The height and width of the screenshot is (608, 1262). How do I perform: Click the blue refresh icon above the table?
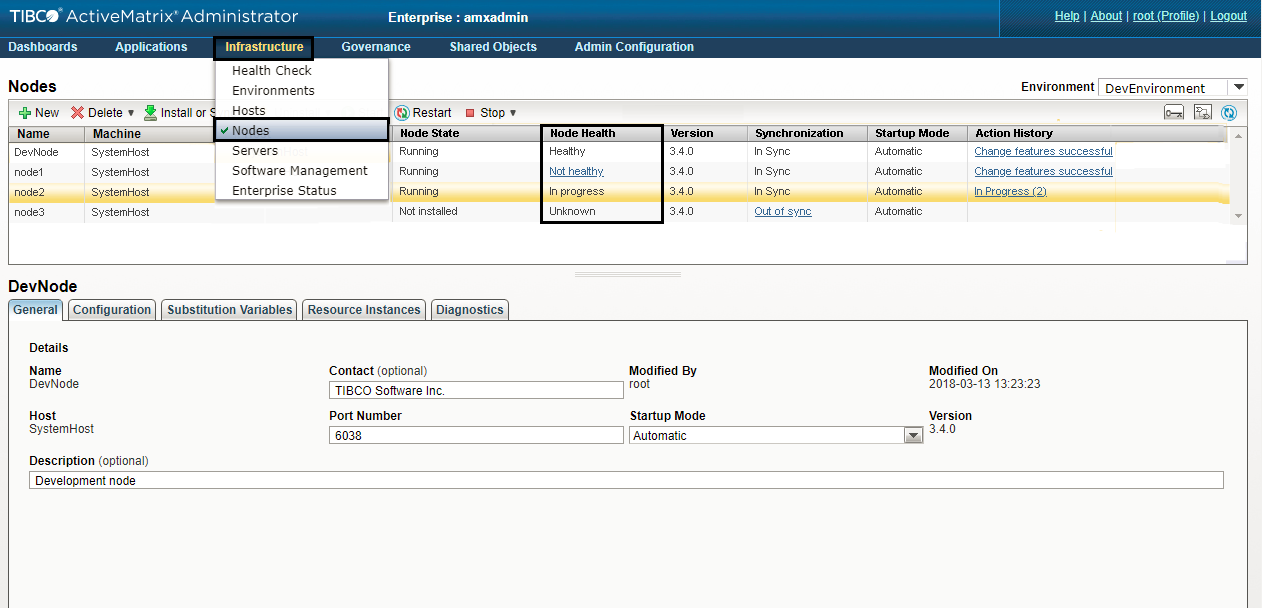1229,113
